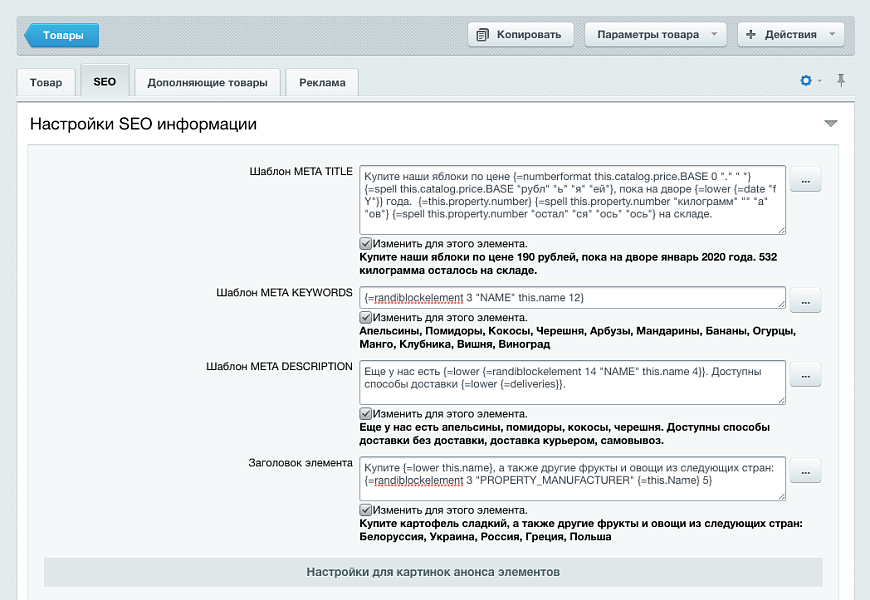Viewport: 870px width, 600px height.
Task: Click the Копировать button
Action: (521, 34)
